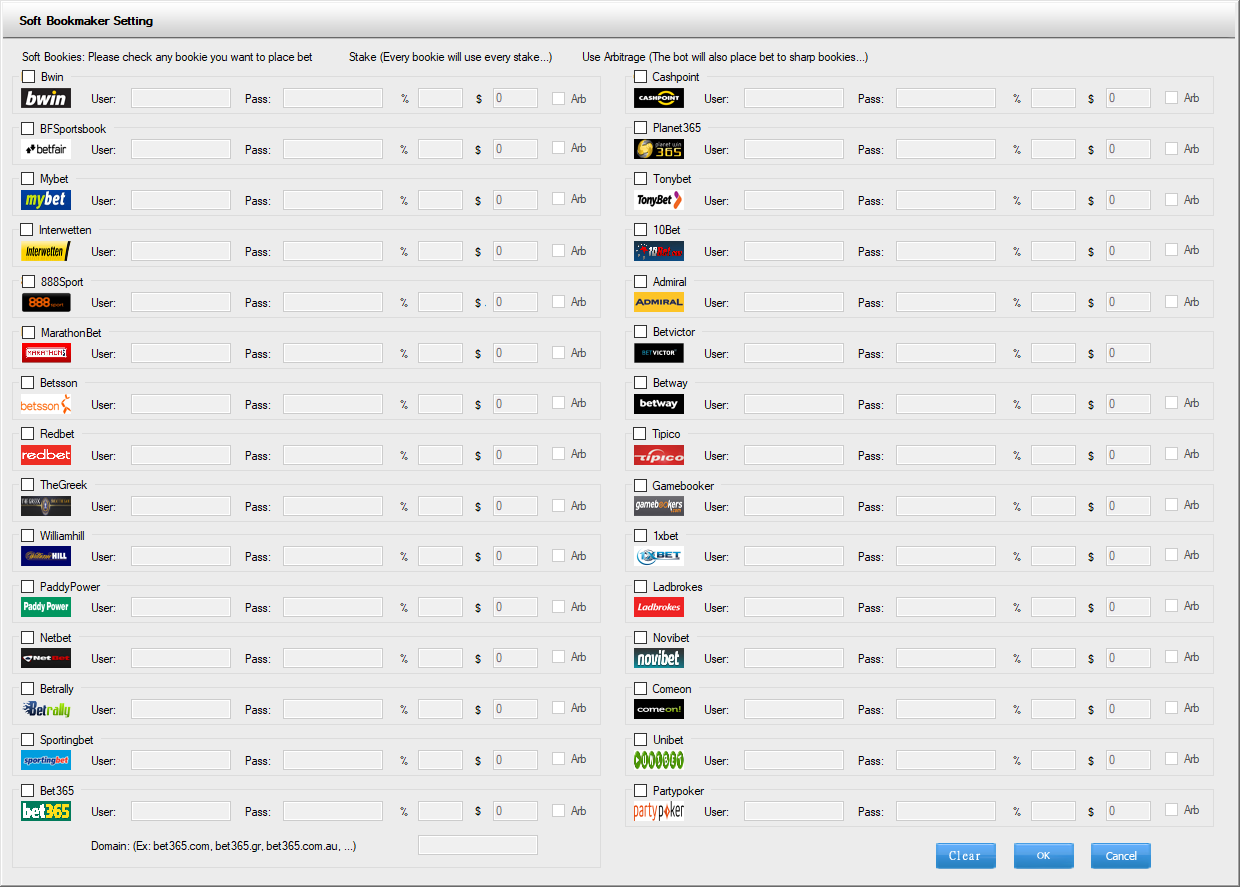The width and height of the screenshot is (1240, 887).
Task: Click the Clear button
Action: [x=965, y=856]
